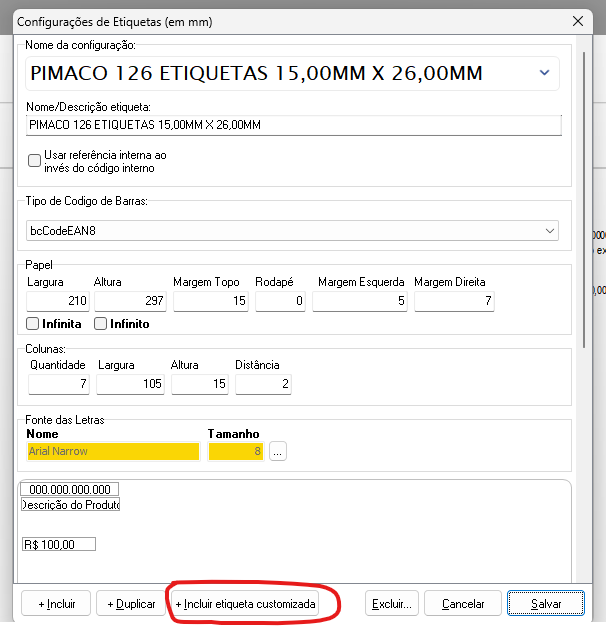Click the 'Excluir...' button
606x626 pixels.
(392, 604)
